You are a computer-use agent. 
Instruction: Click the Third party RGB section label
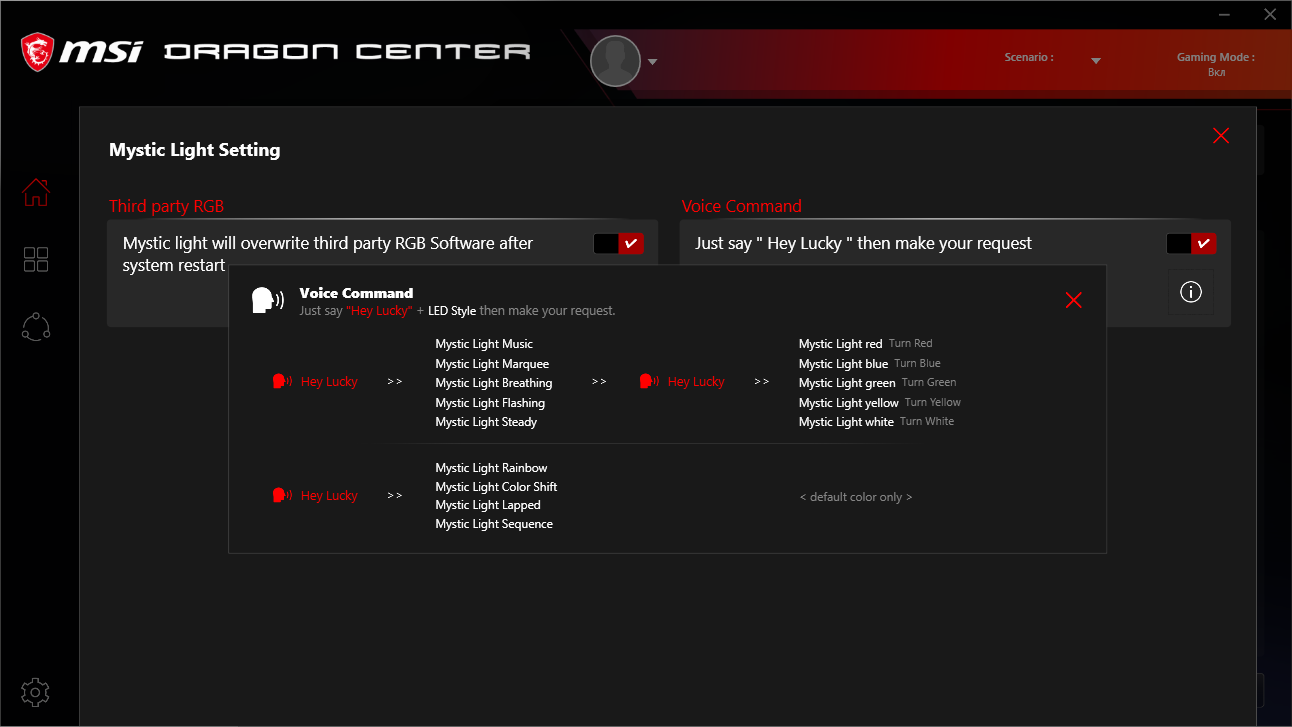point(167,206)
